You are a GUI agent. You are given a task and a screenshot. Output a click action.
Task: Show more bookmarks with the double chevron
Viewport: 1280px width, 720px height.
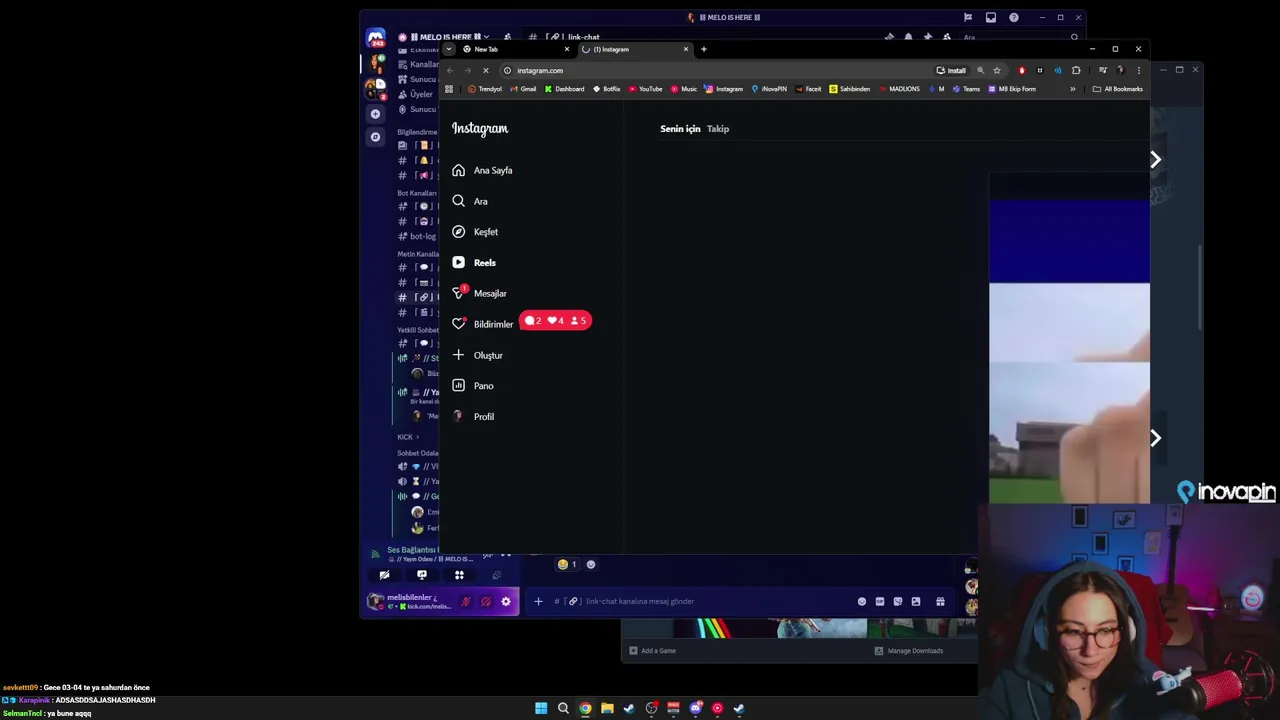1072,89
